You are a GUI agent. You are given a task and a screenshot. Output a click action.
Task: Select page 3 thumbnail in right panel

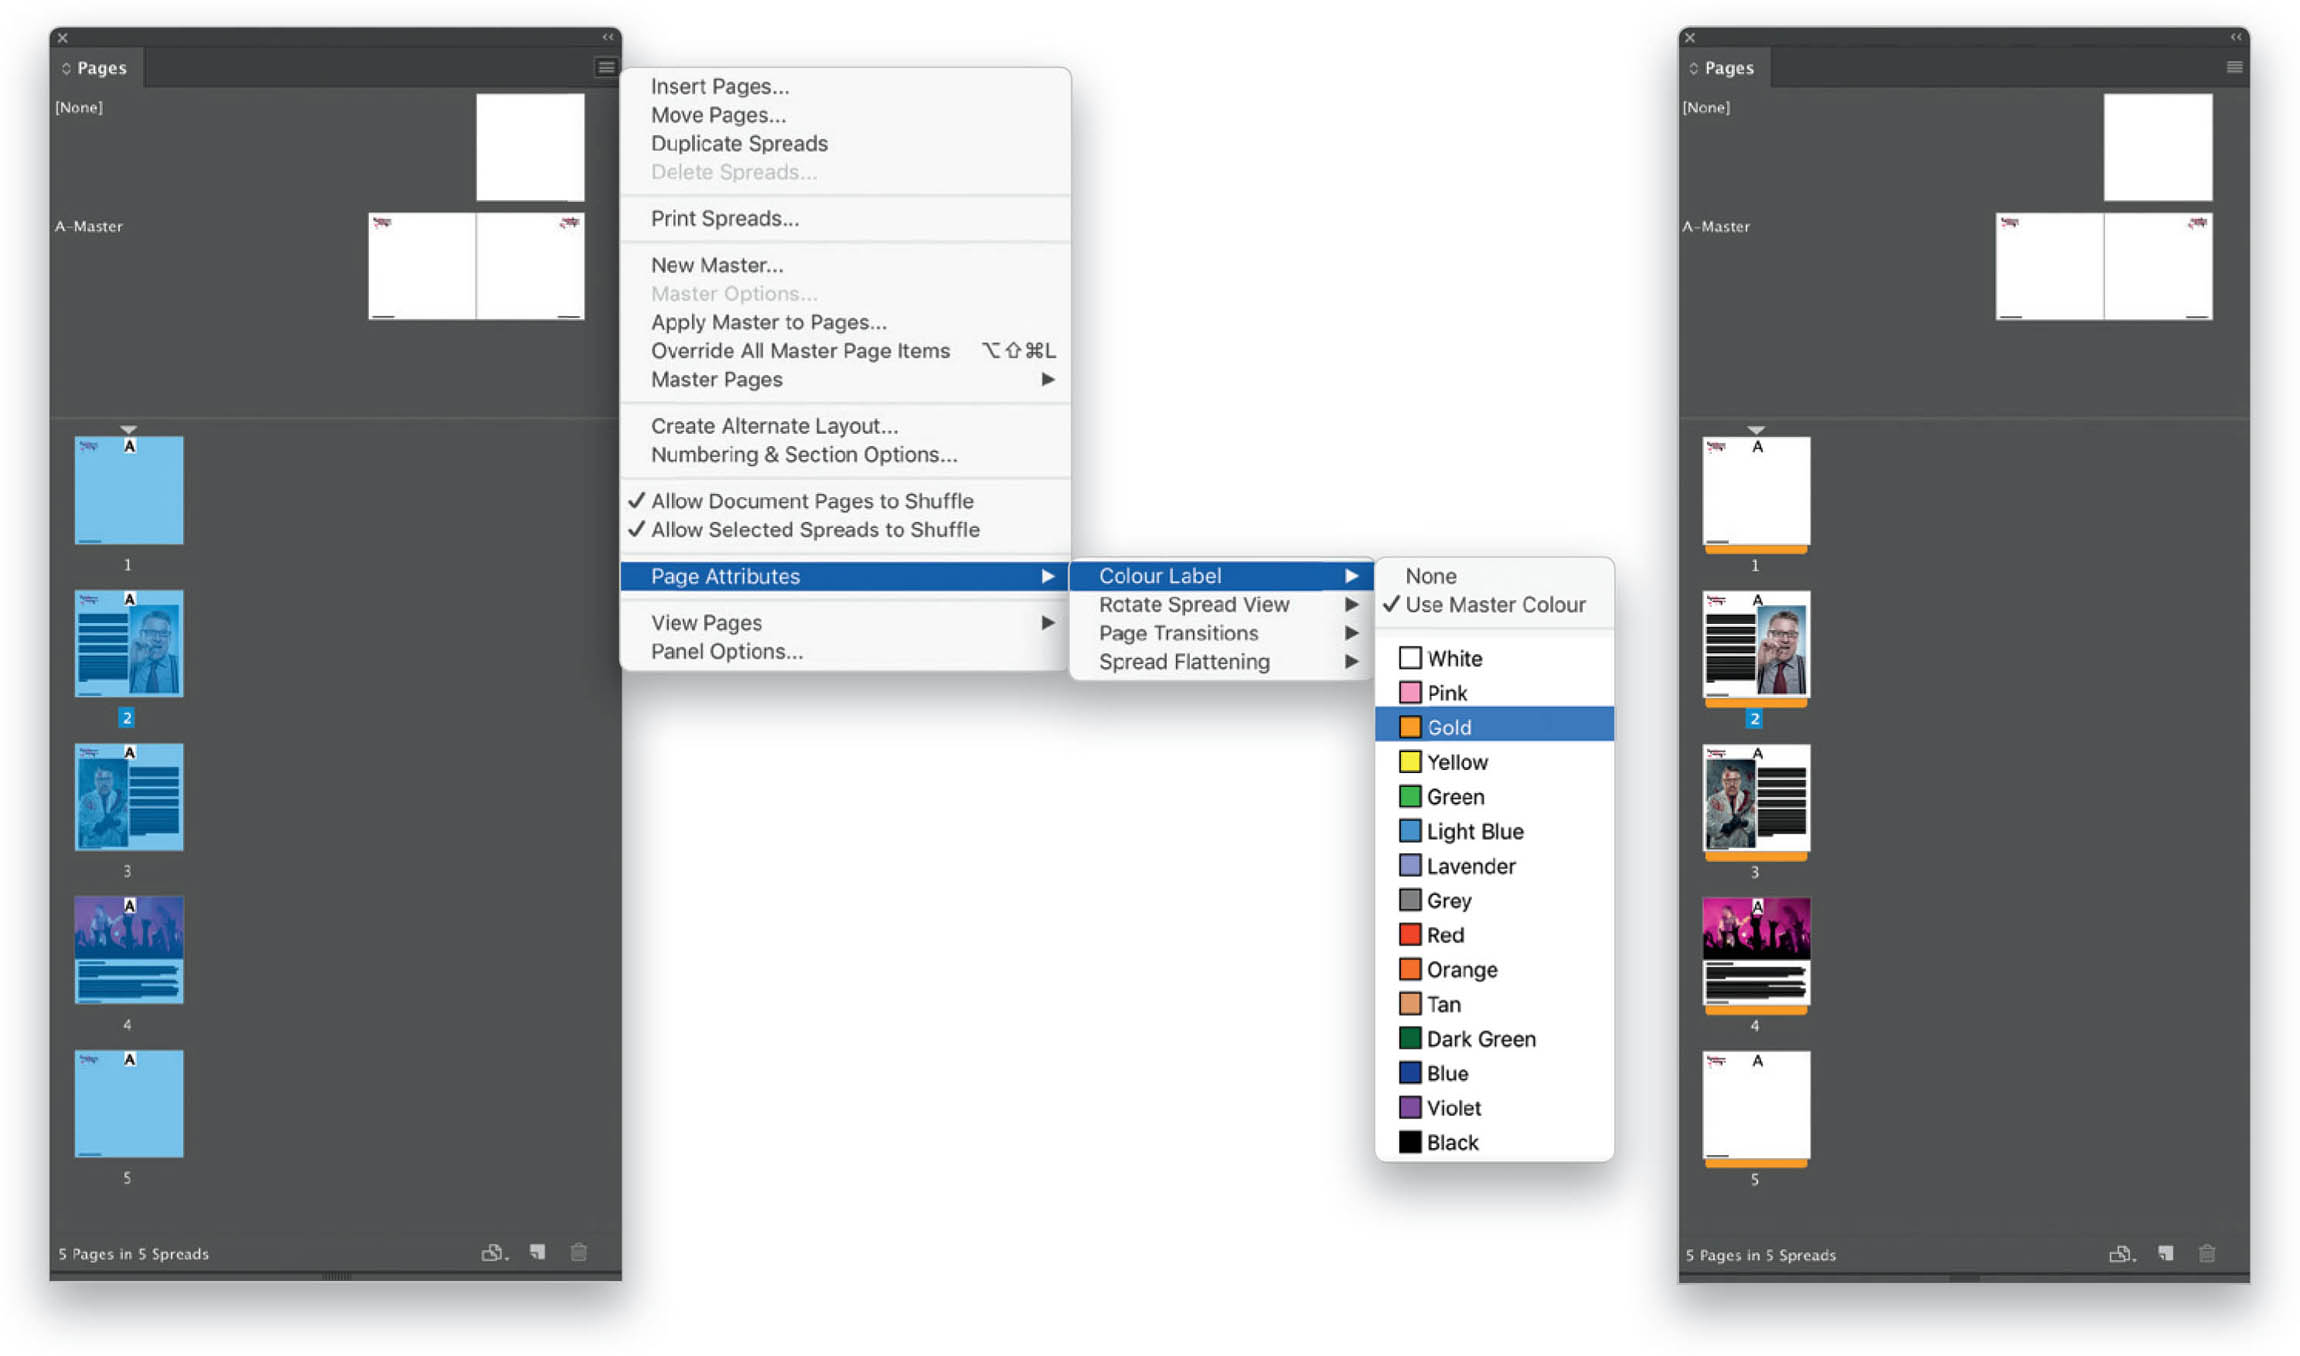(1756, 798)
